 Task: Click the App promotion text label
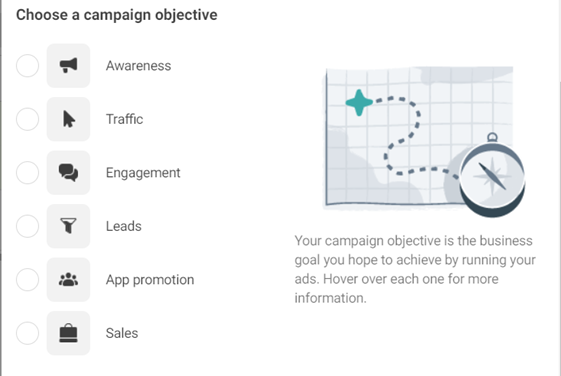[150, 280]
